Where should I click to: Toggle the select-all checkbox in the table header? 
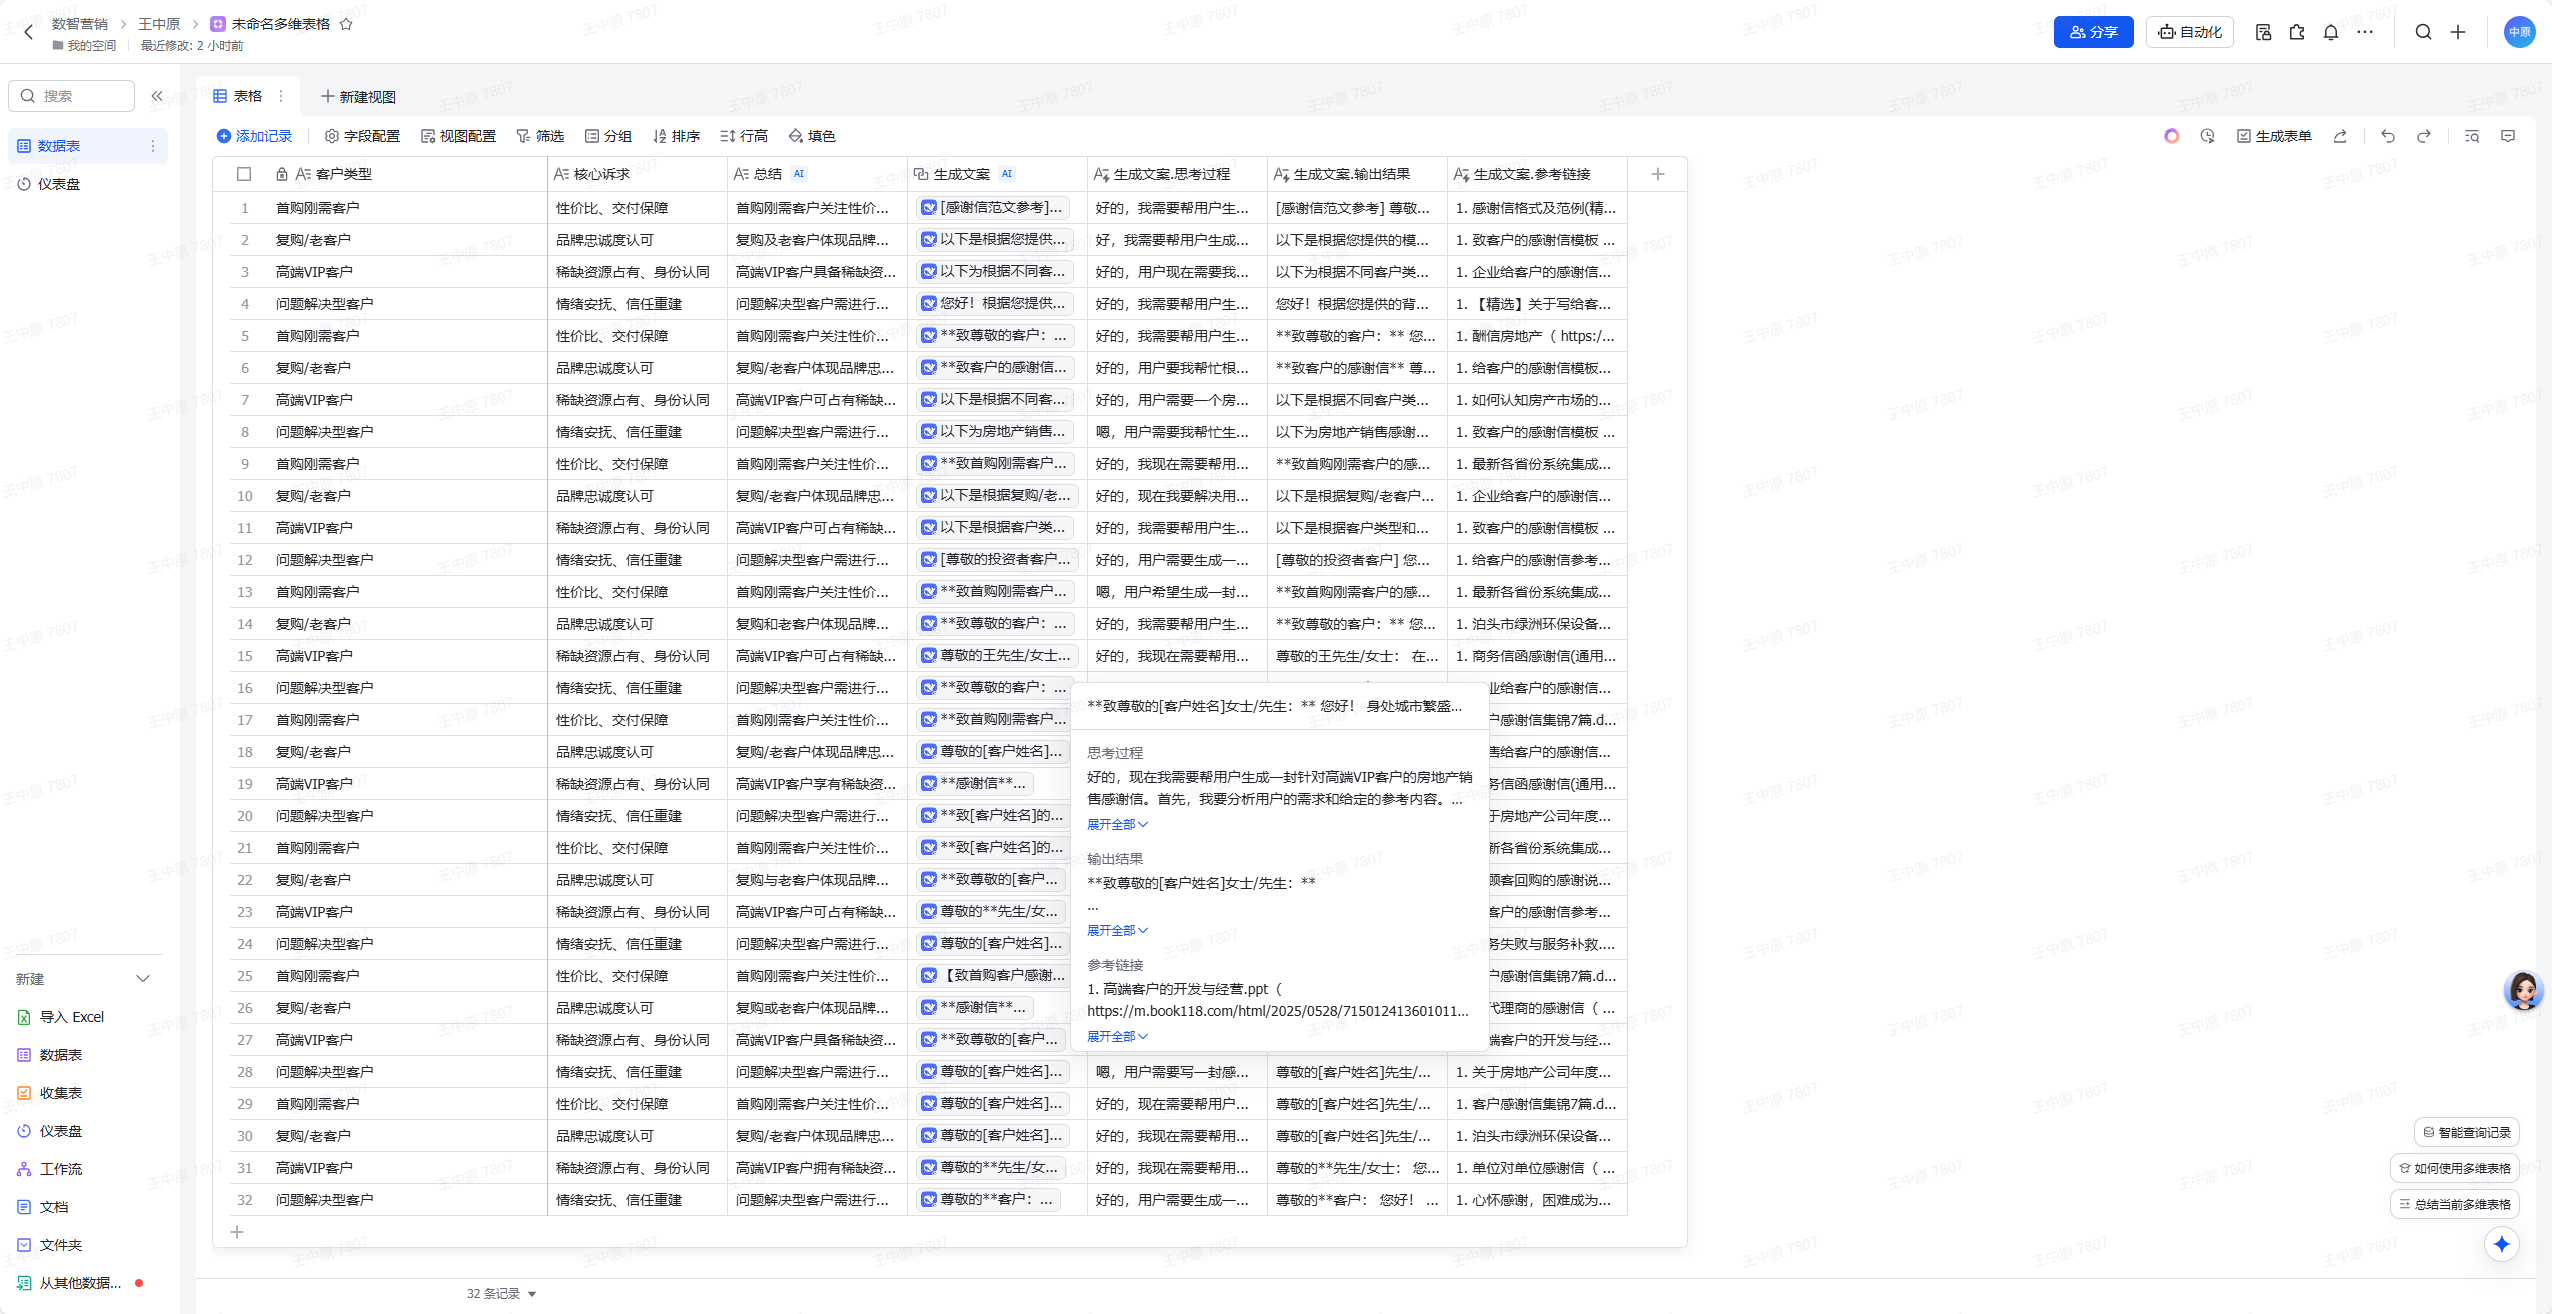coord(244,174)
